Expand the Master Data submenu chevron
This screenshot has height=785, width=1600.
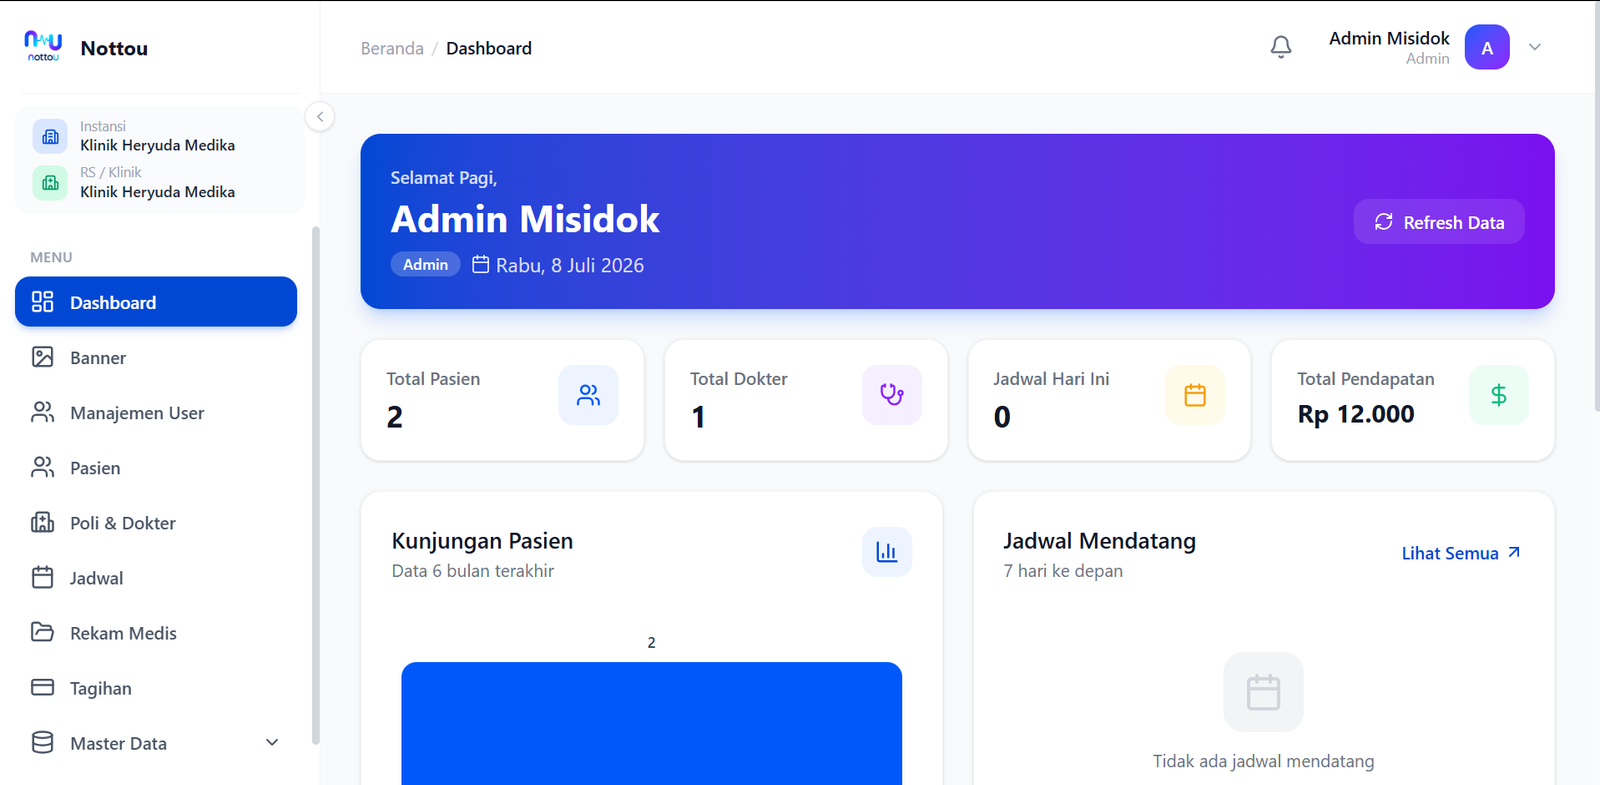tap(272, 742)
